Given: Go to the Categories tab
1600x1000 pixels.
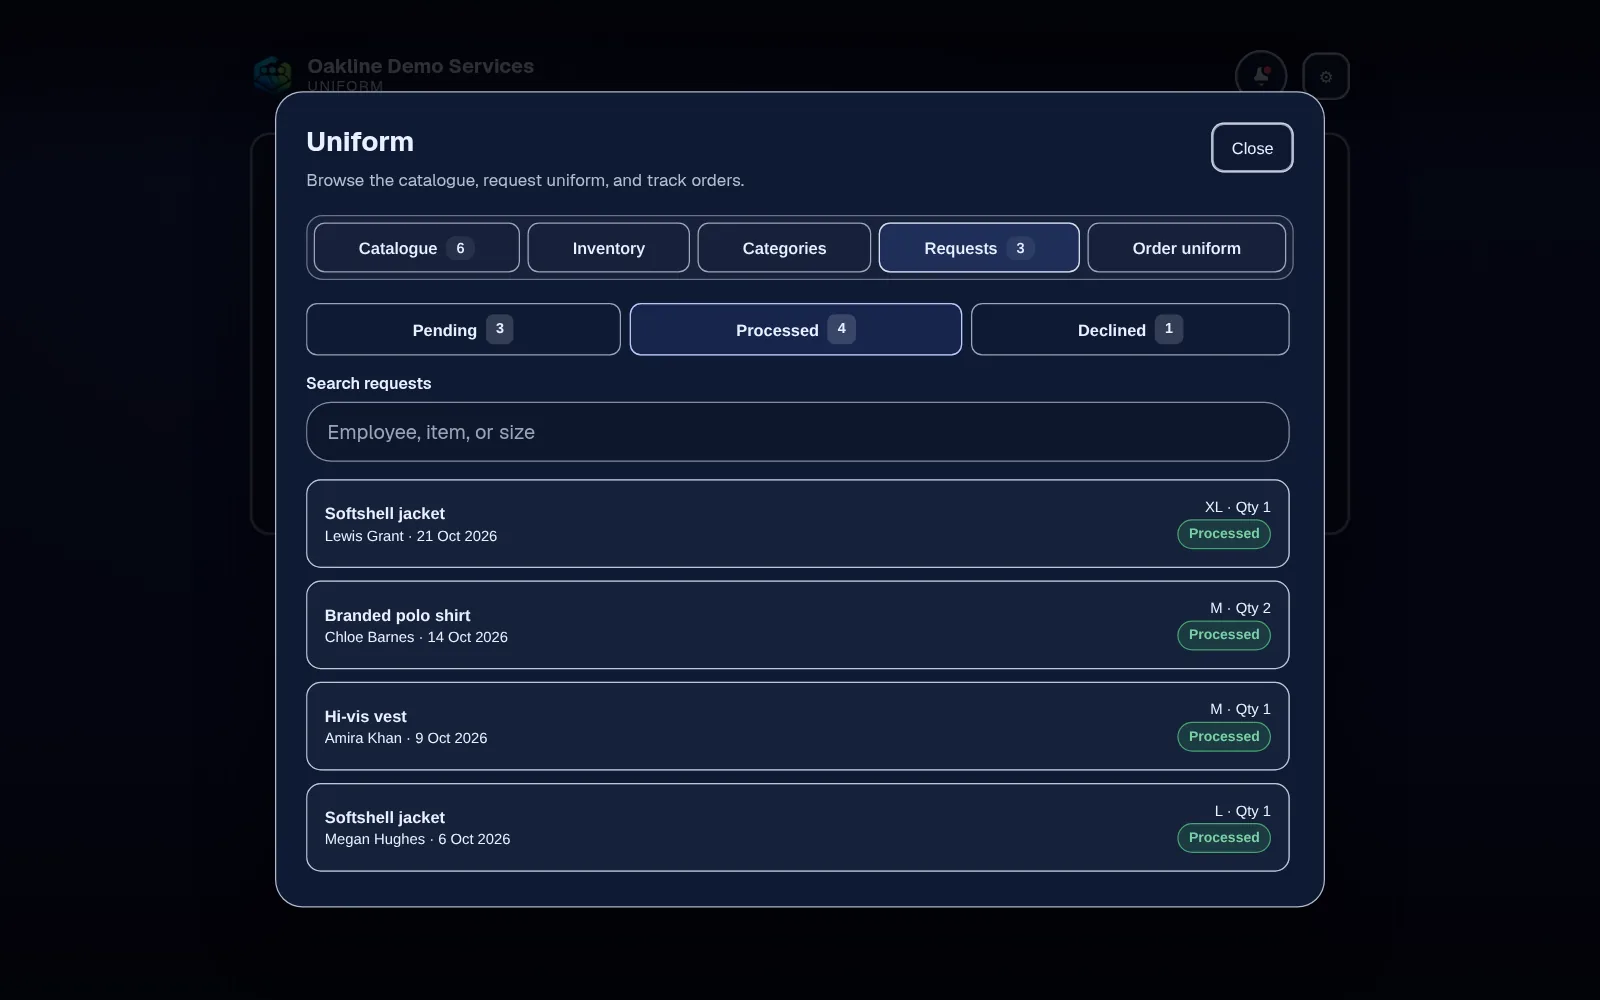Looking at the screenshot, I should pyautogui.click(x=784, y=248).
